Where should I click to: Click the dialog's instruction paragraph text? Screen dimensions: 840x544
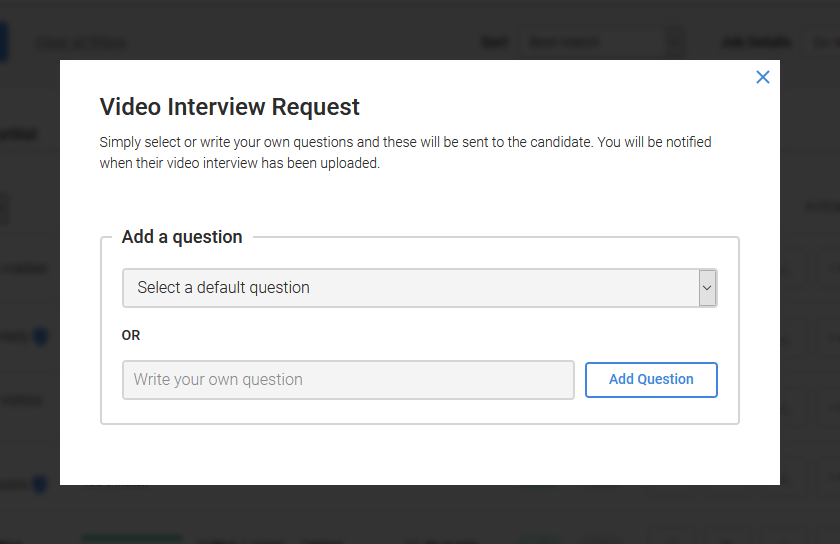405,152
